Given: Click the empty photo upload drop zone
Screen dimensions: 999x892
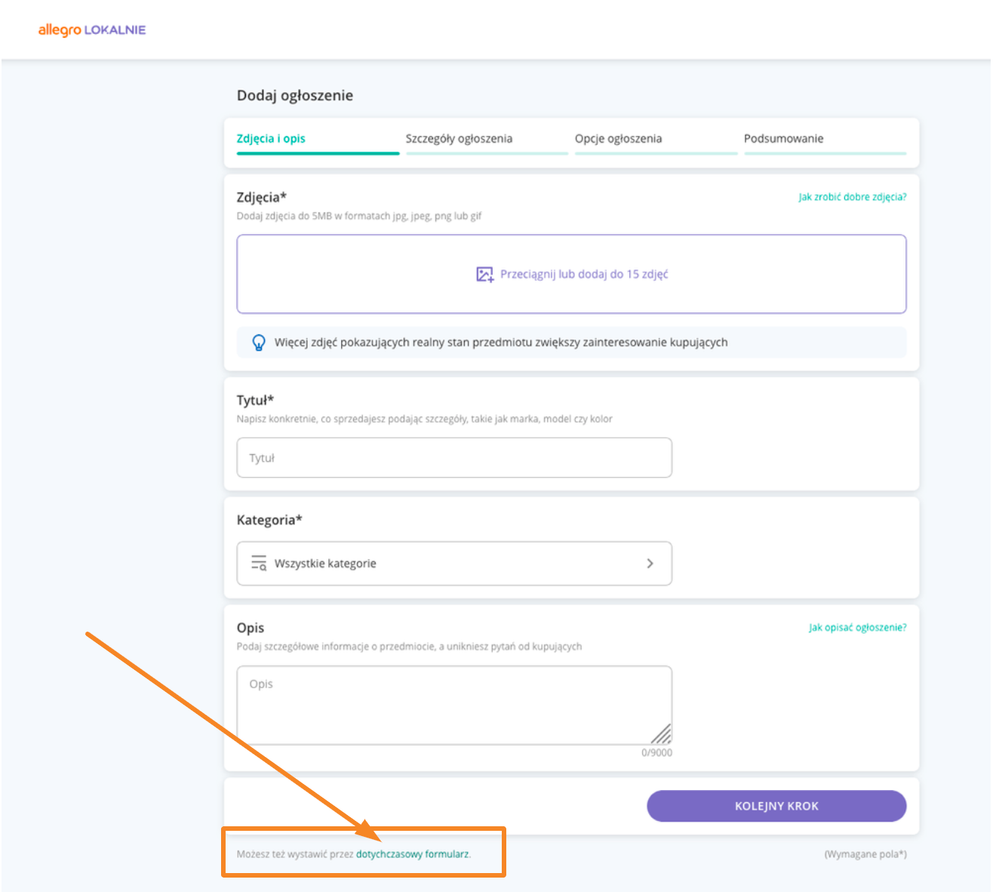Looking at the screenshot, I should tap(571, 274).
